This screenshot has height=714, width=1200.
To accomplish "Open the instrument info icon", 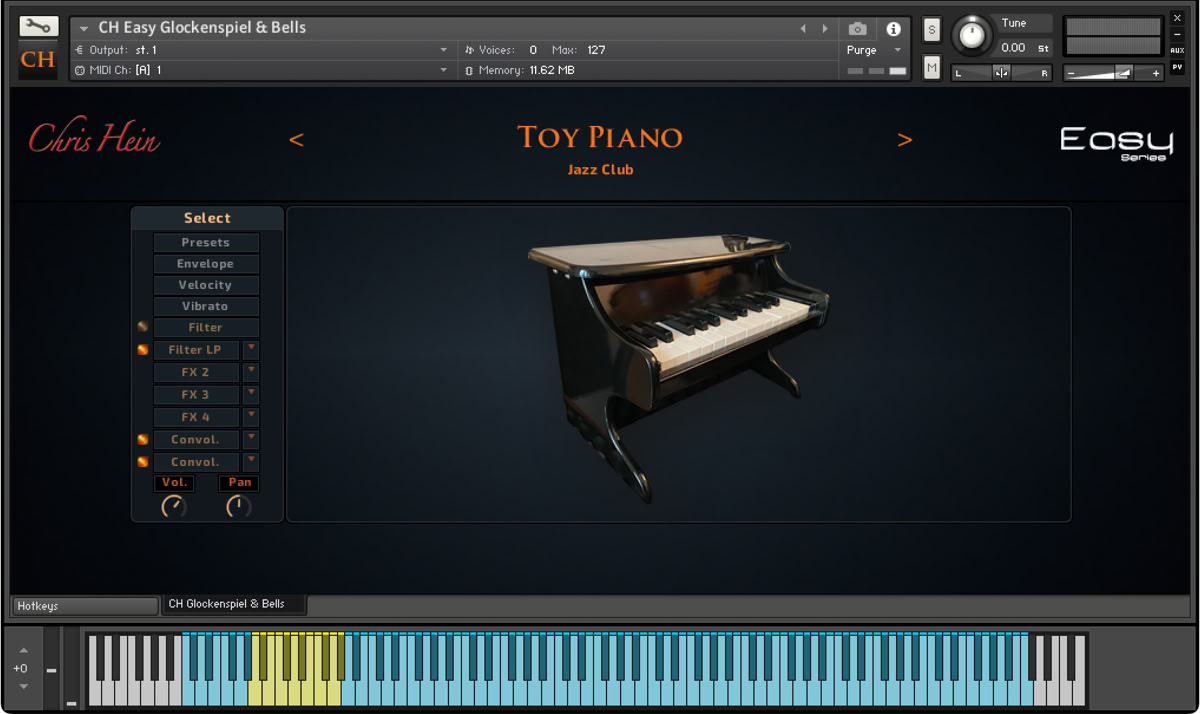I will tap(893, 29).
